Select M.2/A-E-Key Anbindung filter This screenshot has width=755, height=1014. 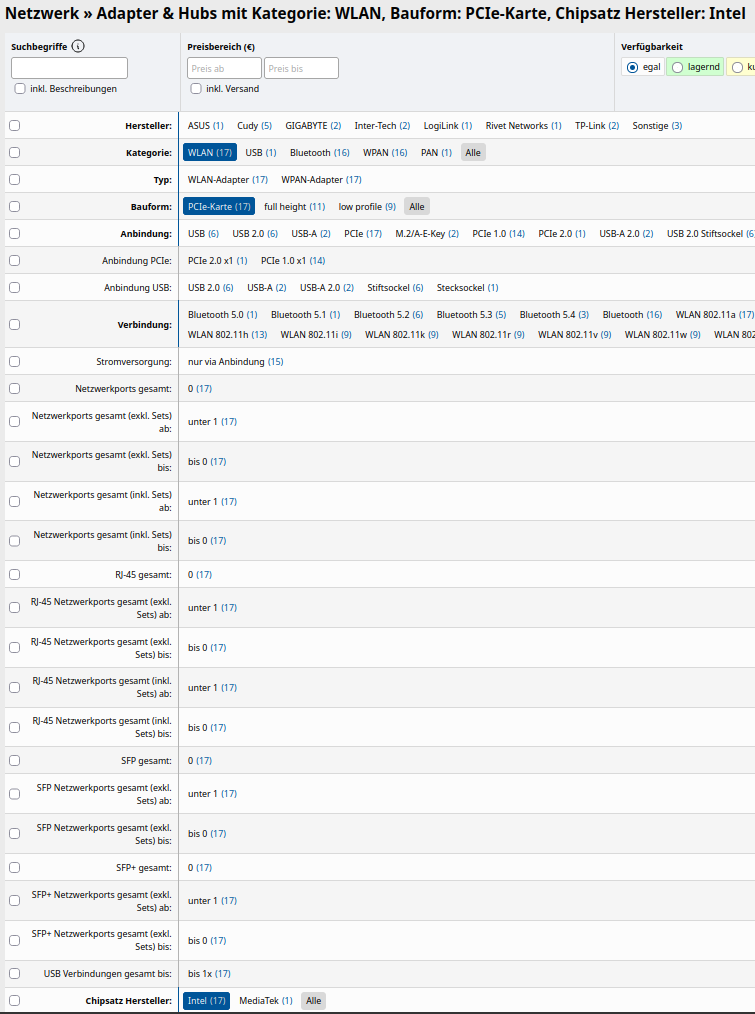(427, 233)
